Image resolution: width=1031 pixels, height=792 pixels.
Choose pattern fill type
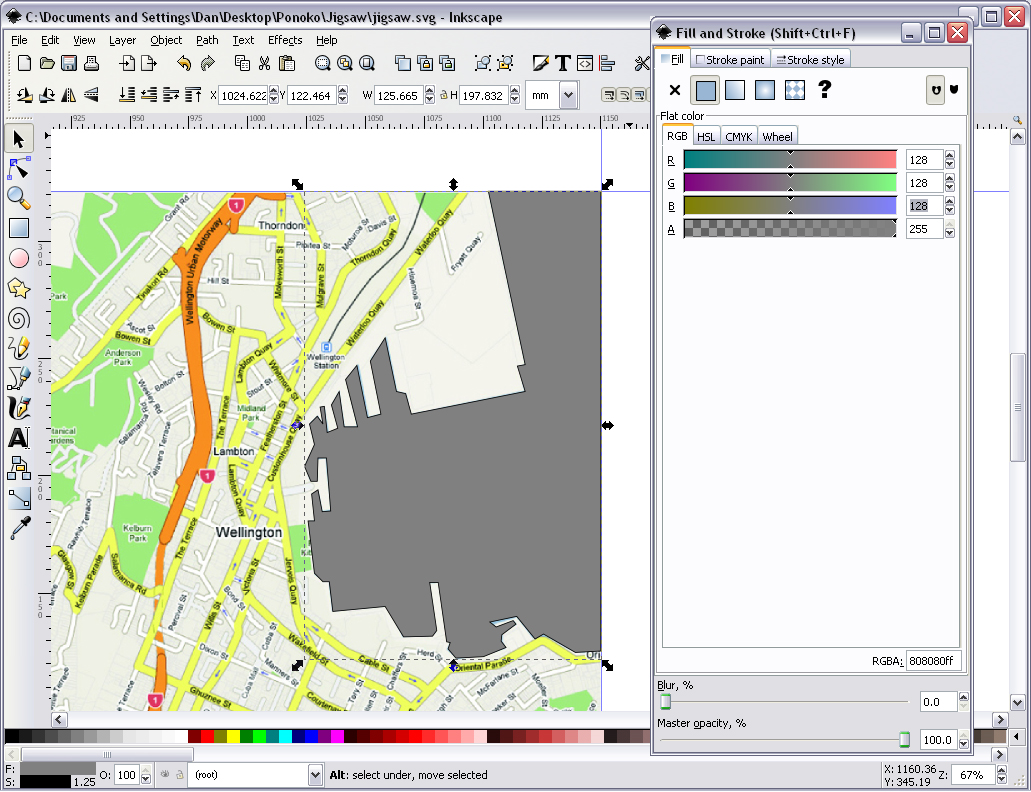[795, 91]
